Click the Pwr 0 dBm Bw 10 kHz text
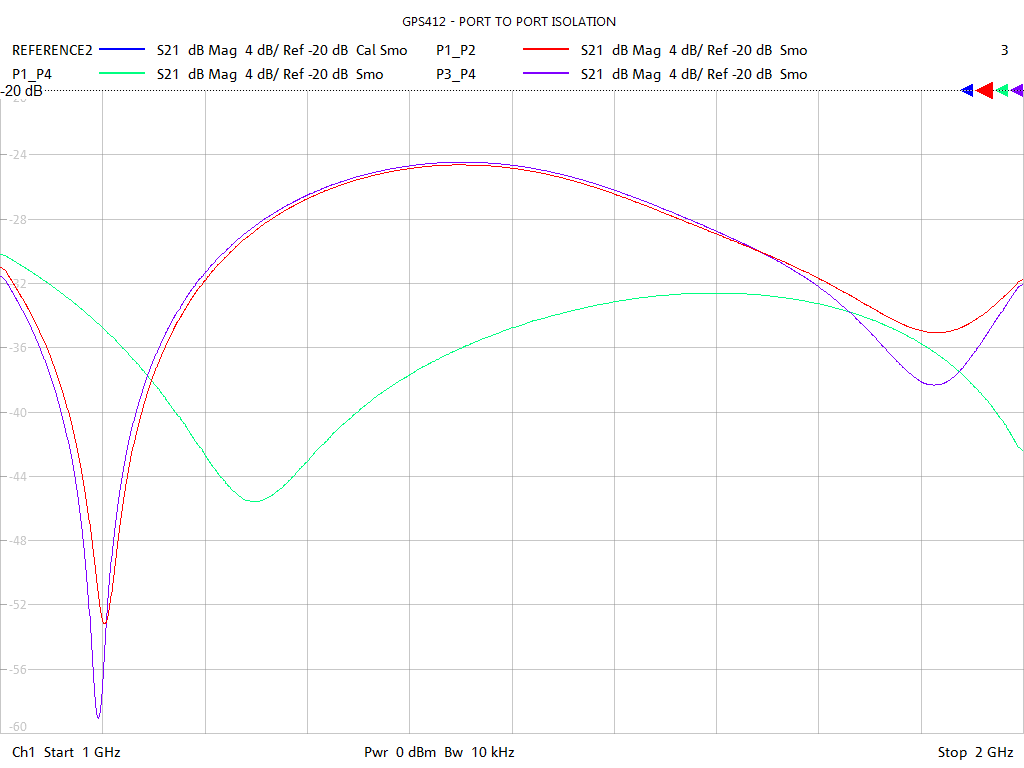1024x768 pixels. 439,752
